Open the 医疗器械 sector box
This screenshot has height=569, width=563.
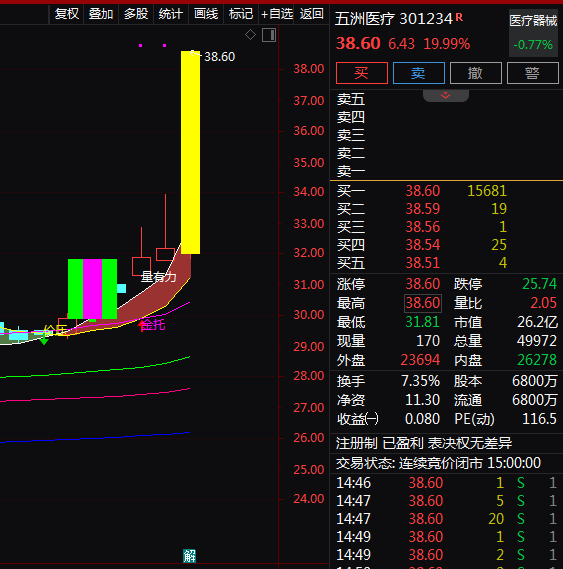coord(533,33)
